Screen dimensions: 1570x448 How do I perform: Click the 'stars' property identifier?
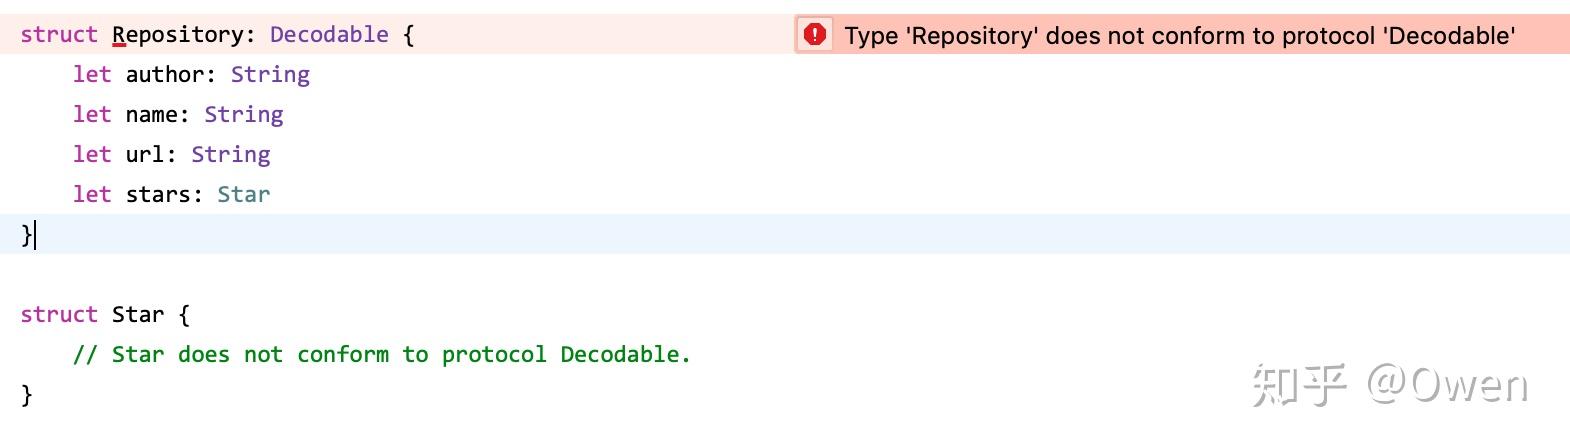click(x=159, y=195)
